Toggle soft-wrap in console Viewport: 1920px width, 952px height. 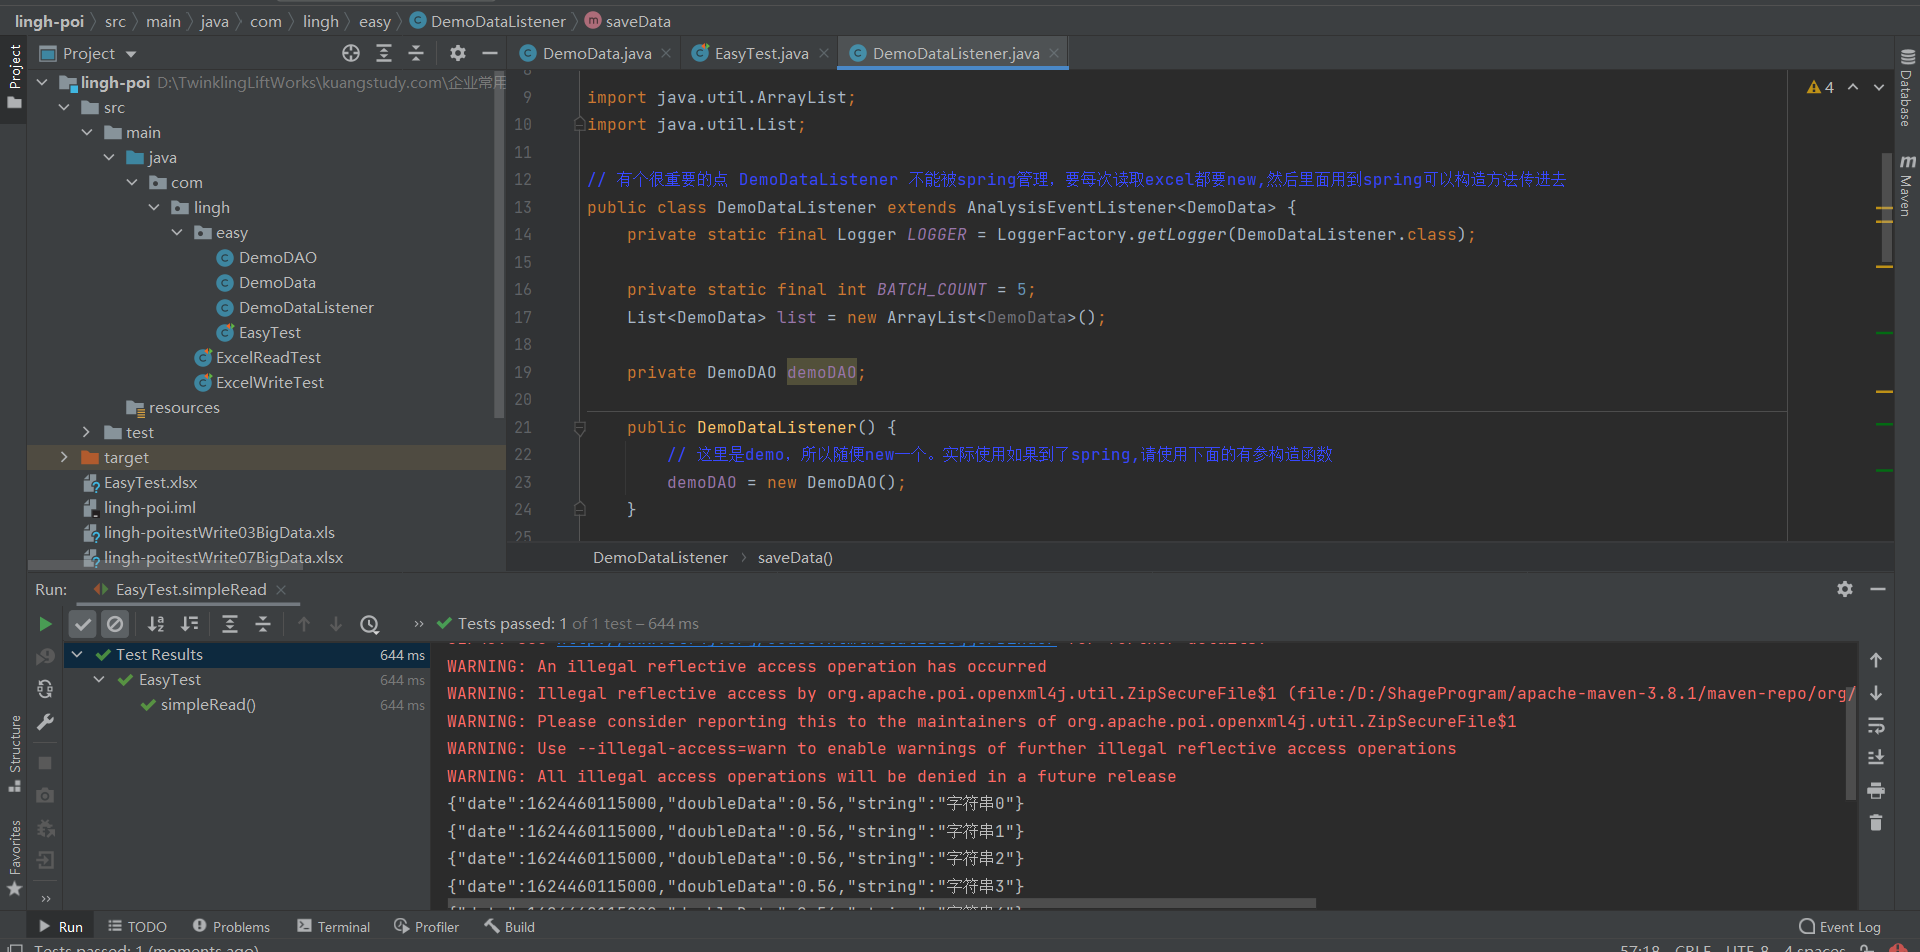[x=1876, y=725]
